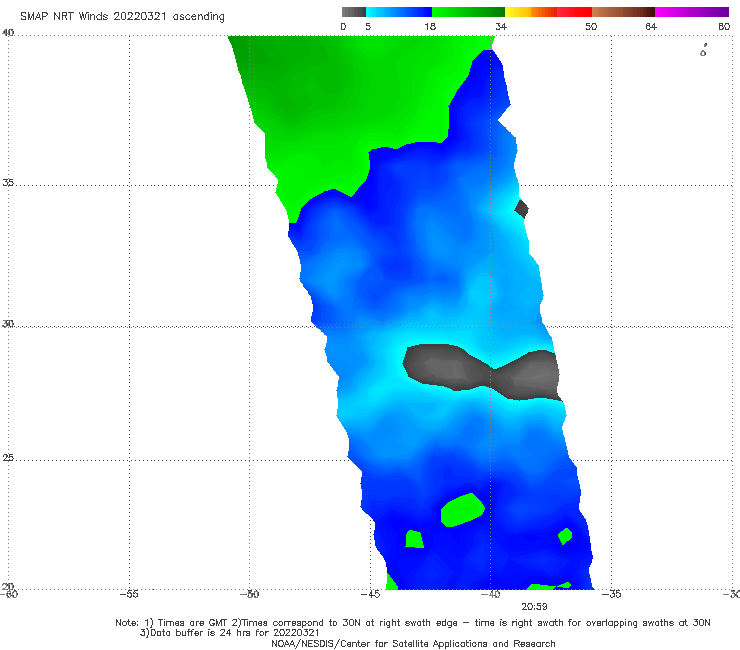Click the '50' label under the color bar
The height and width of the screenshot is (650, 740).
591,27
